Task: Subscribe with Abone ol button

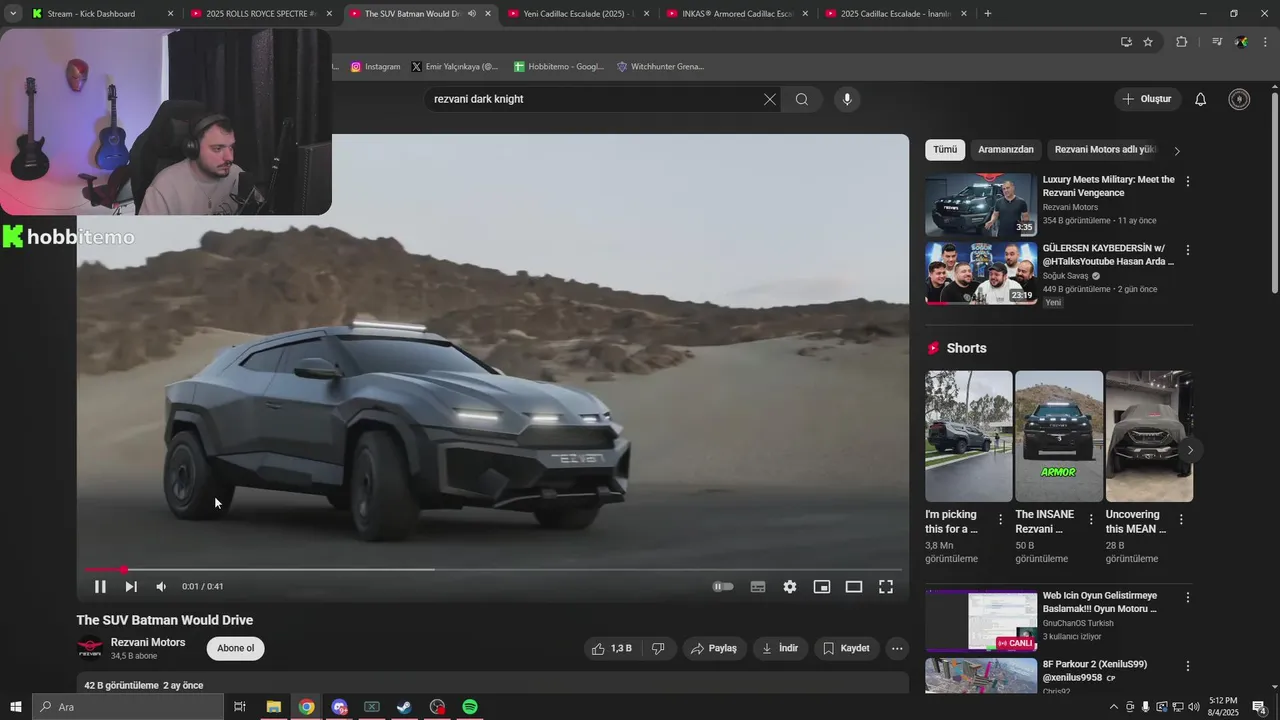Action: [x=236, y=648]
